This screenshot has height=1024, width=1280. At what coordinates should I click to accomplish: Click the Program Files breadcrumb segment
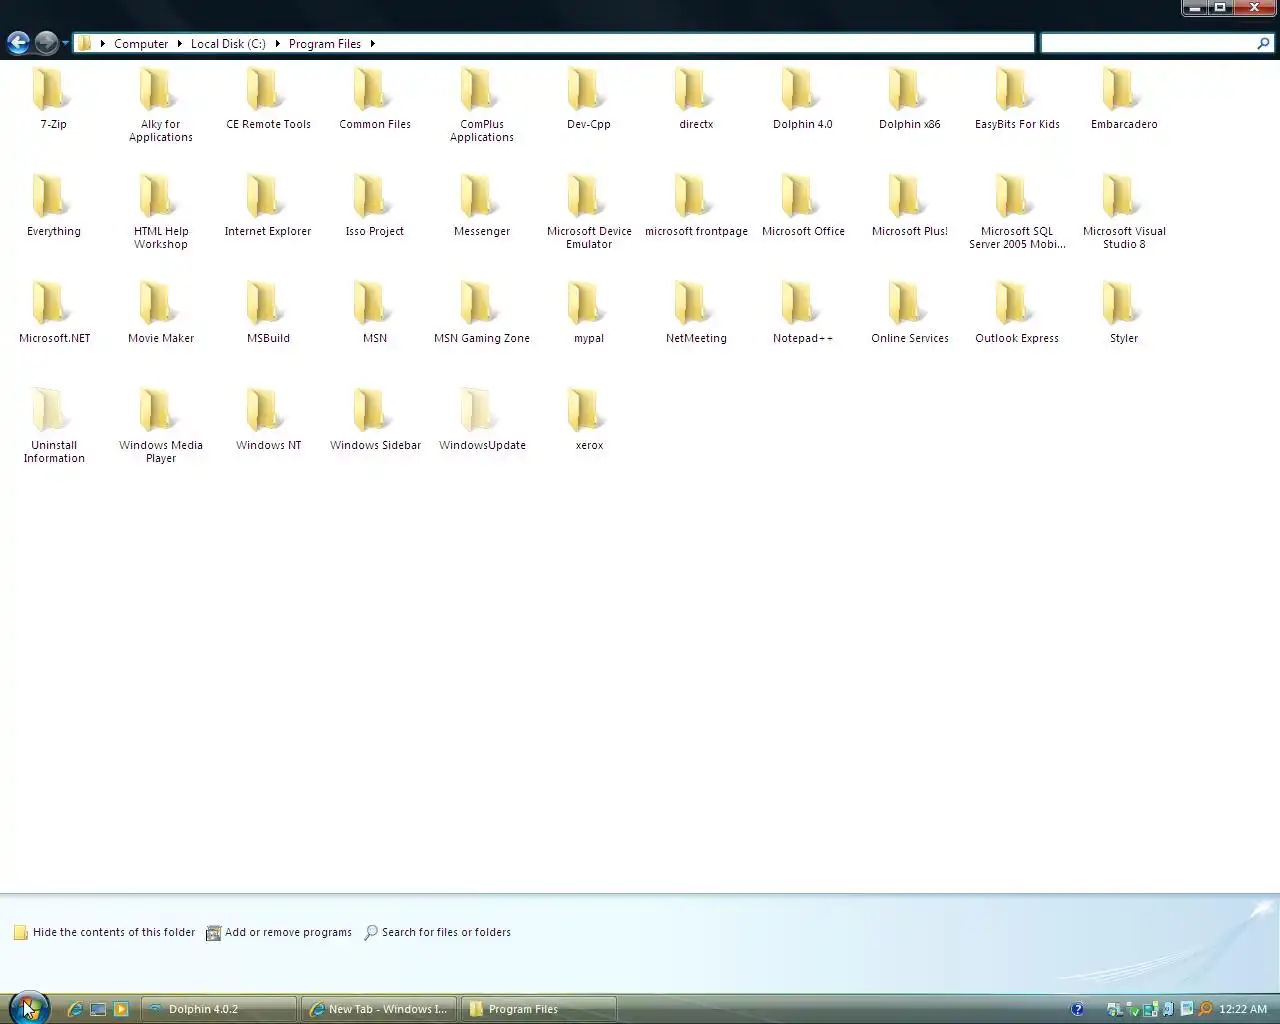[x=324, y=43]
